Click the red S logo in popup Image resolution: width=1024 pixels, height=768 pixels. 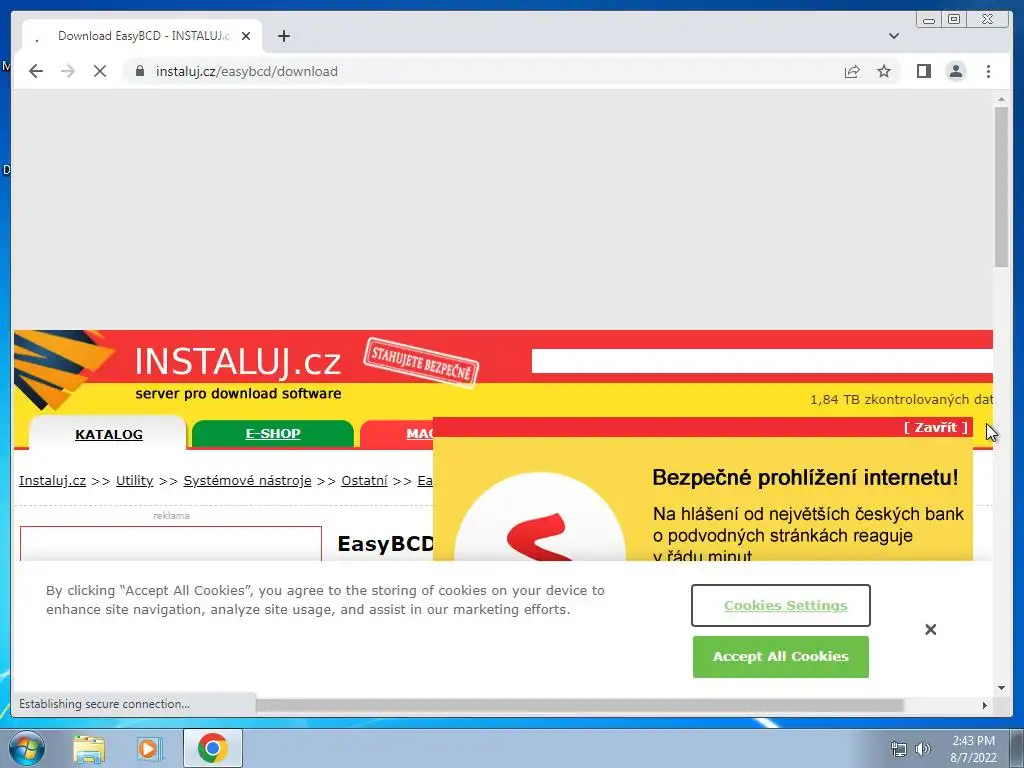tap(539, 537)
